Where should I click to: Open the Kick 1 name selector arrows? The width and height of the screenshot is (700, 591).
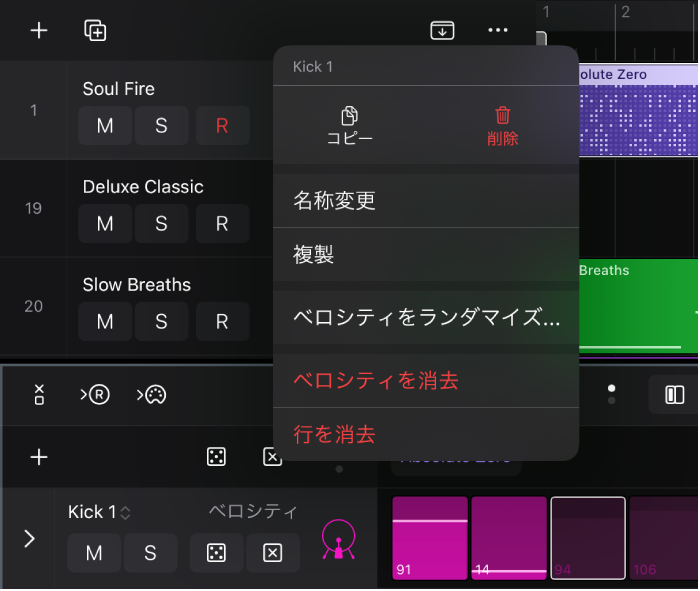(125, 512)
